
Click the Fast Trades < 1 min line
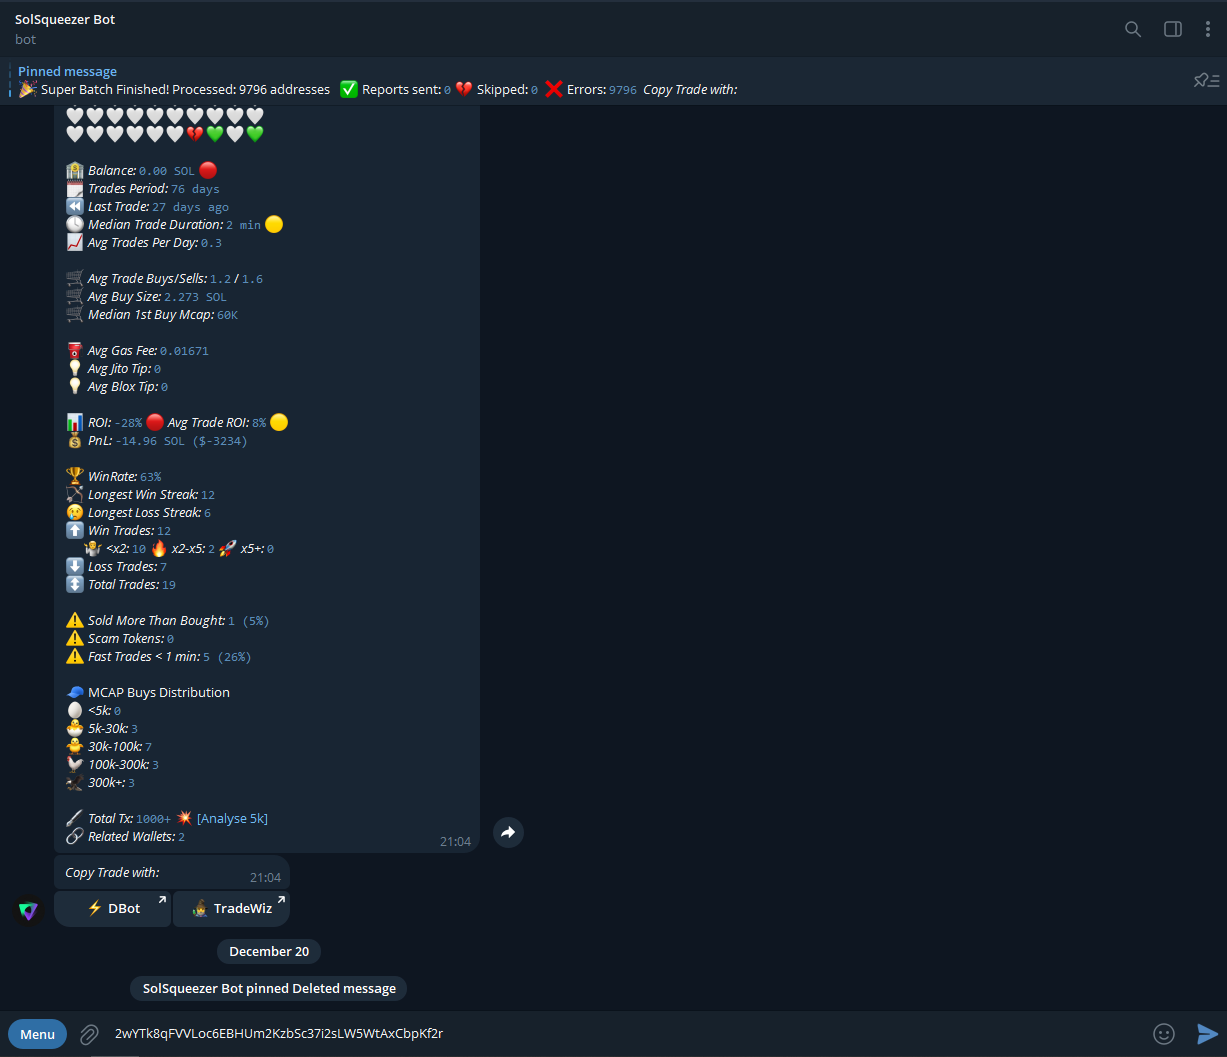coord(158,657)
